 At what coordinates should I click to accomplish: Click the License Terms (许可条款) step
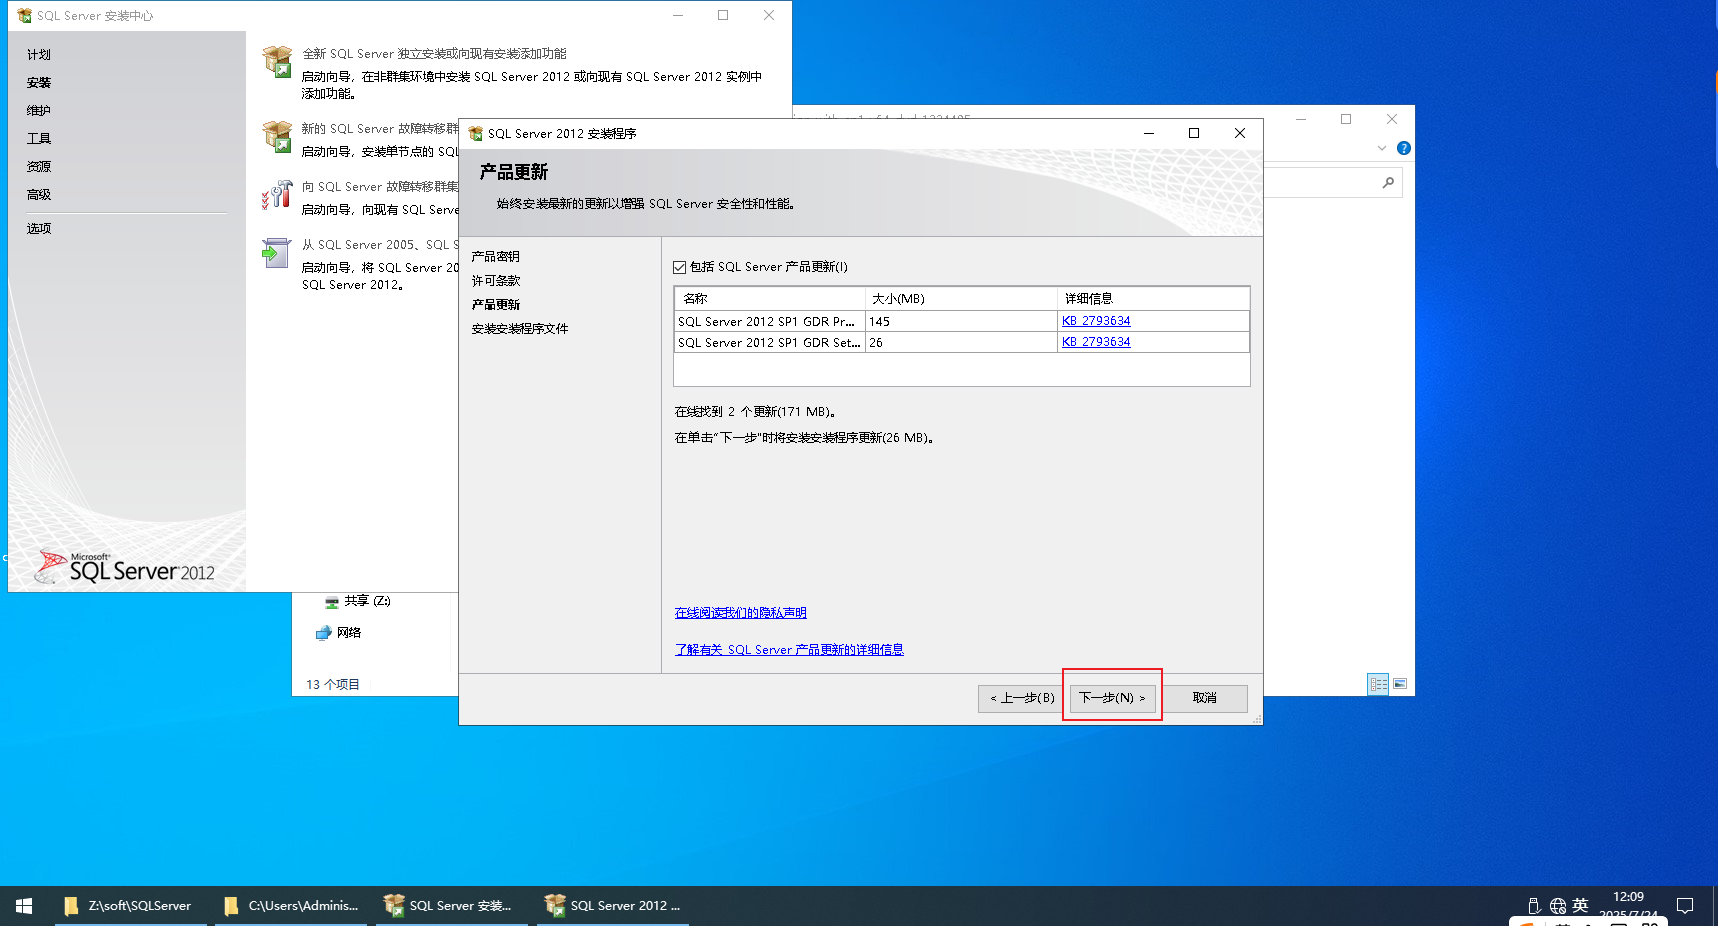tap(496, 281)
